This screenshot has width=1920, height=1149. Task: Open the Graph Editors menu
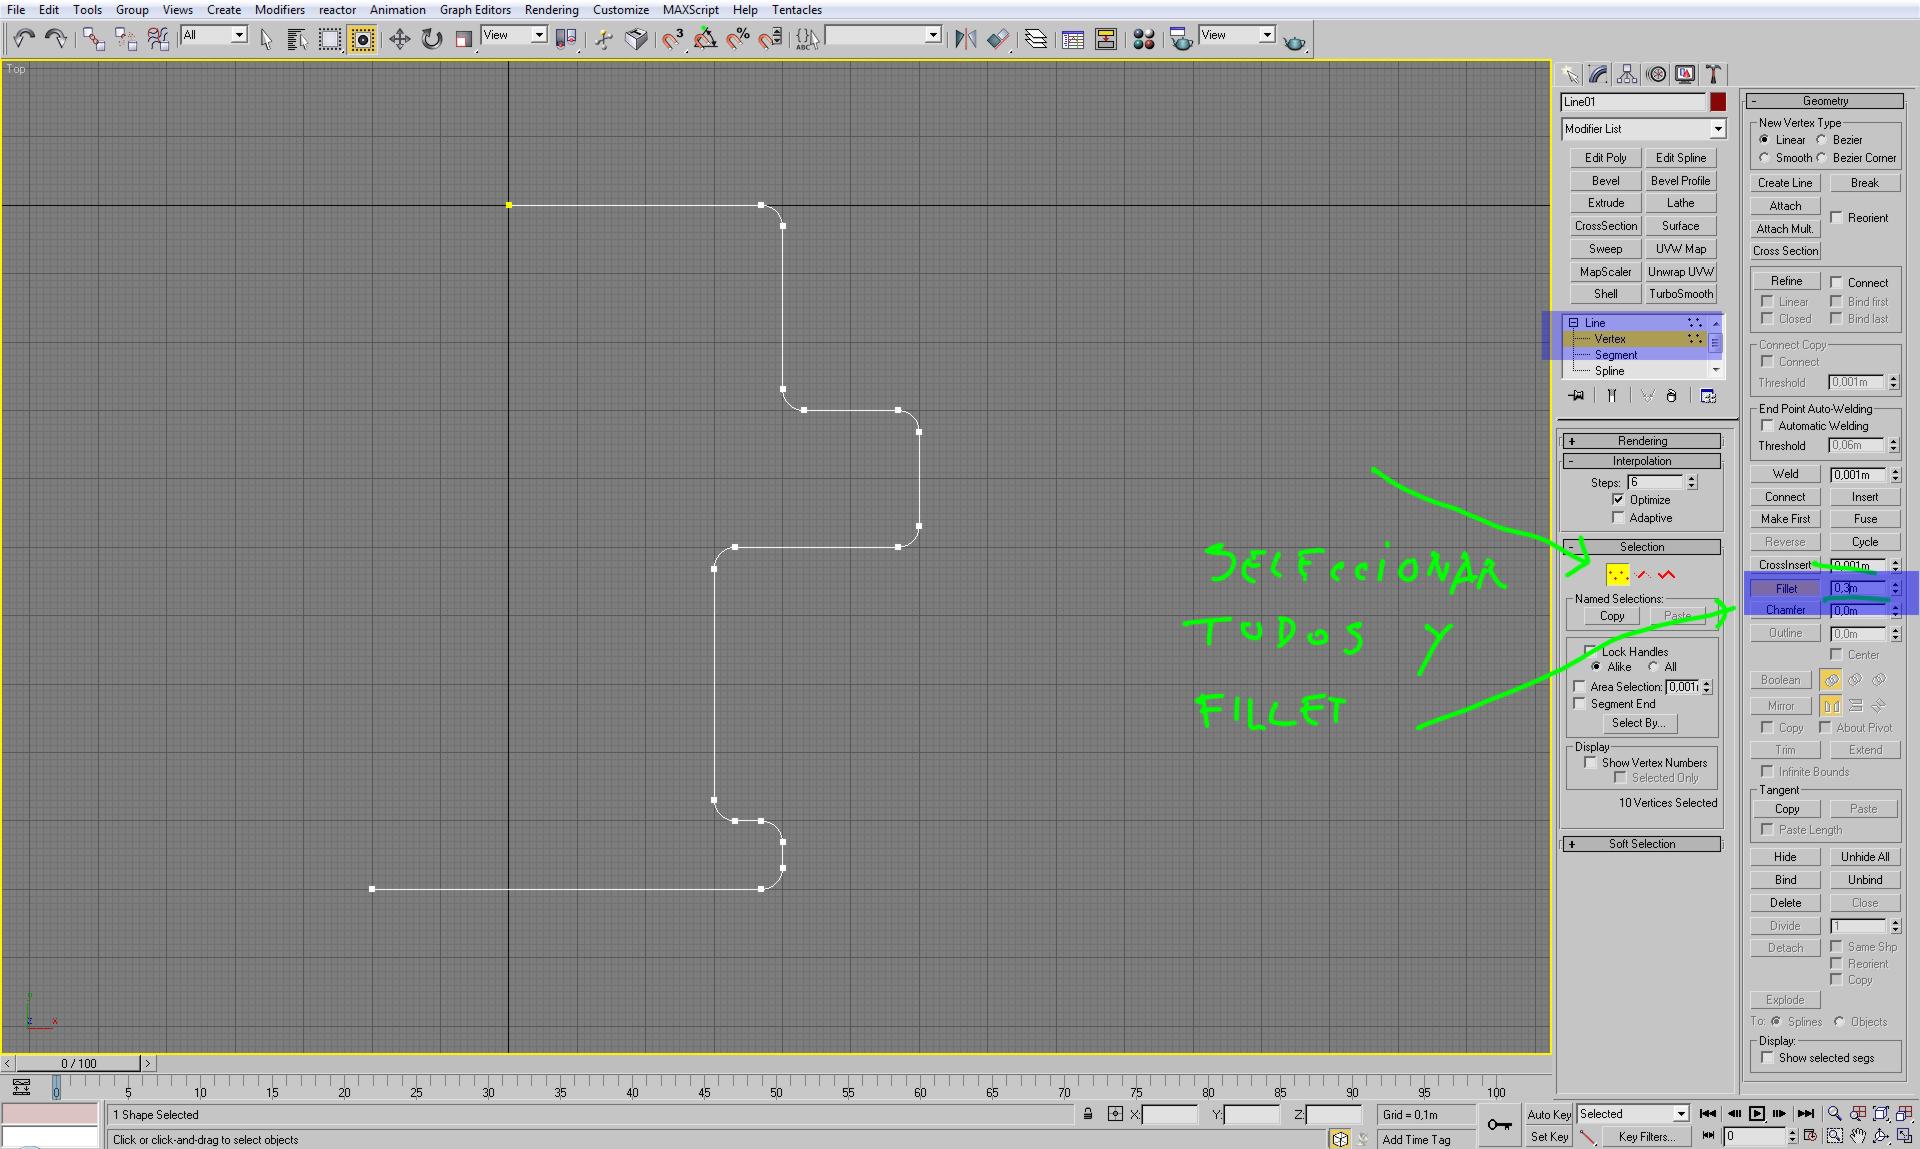[475, 10]
